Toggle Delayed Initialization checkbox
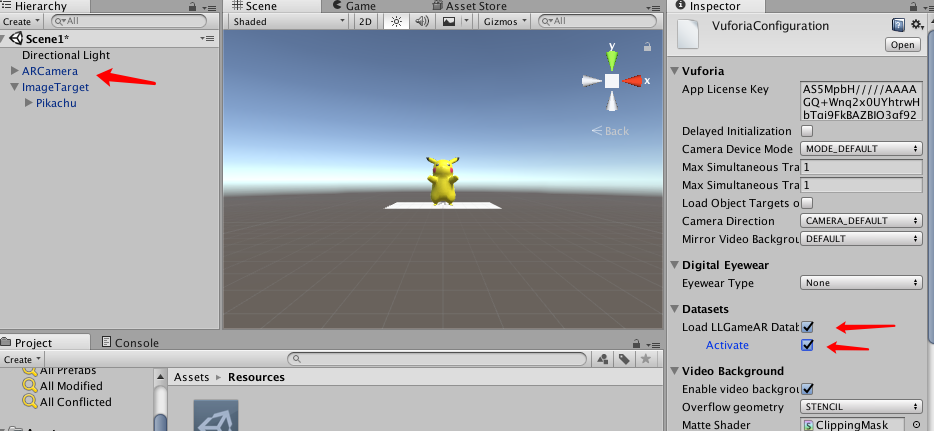 pos(807,131)
